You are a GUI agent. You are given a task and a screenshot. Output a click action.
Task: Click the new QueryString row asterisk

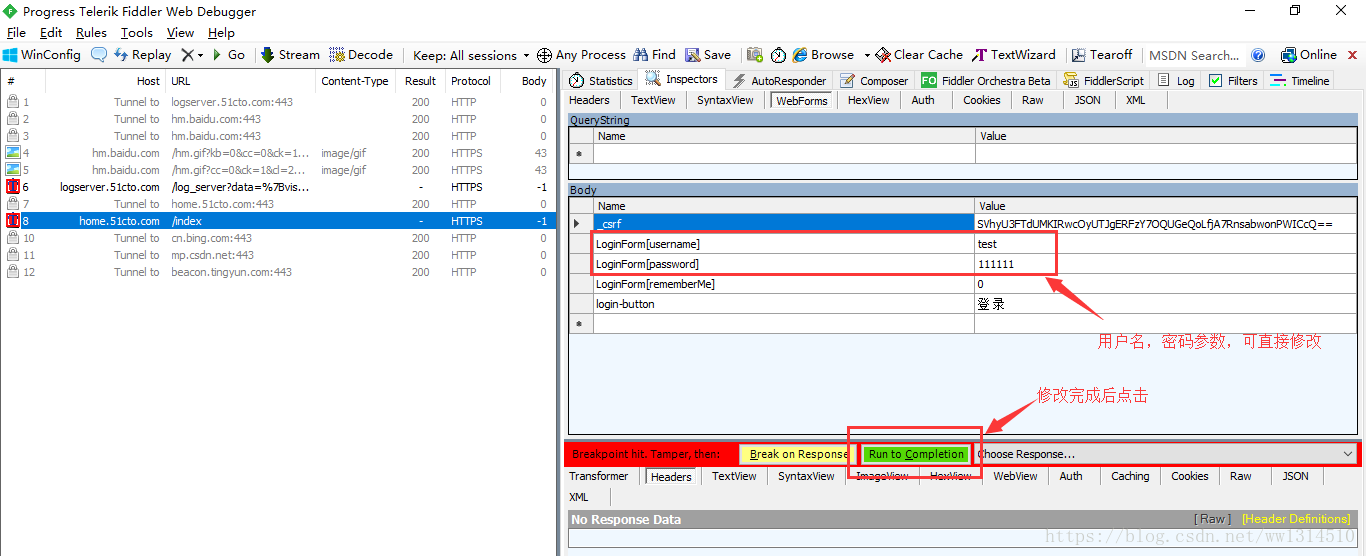[579, 154]
